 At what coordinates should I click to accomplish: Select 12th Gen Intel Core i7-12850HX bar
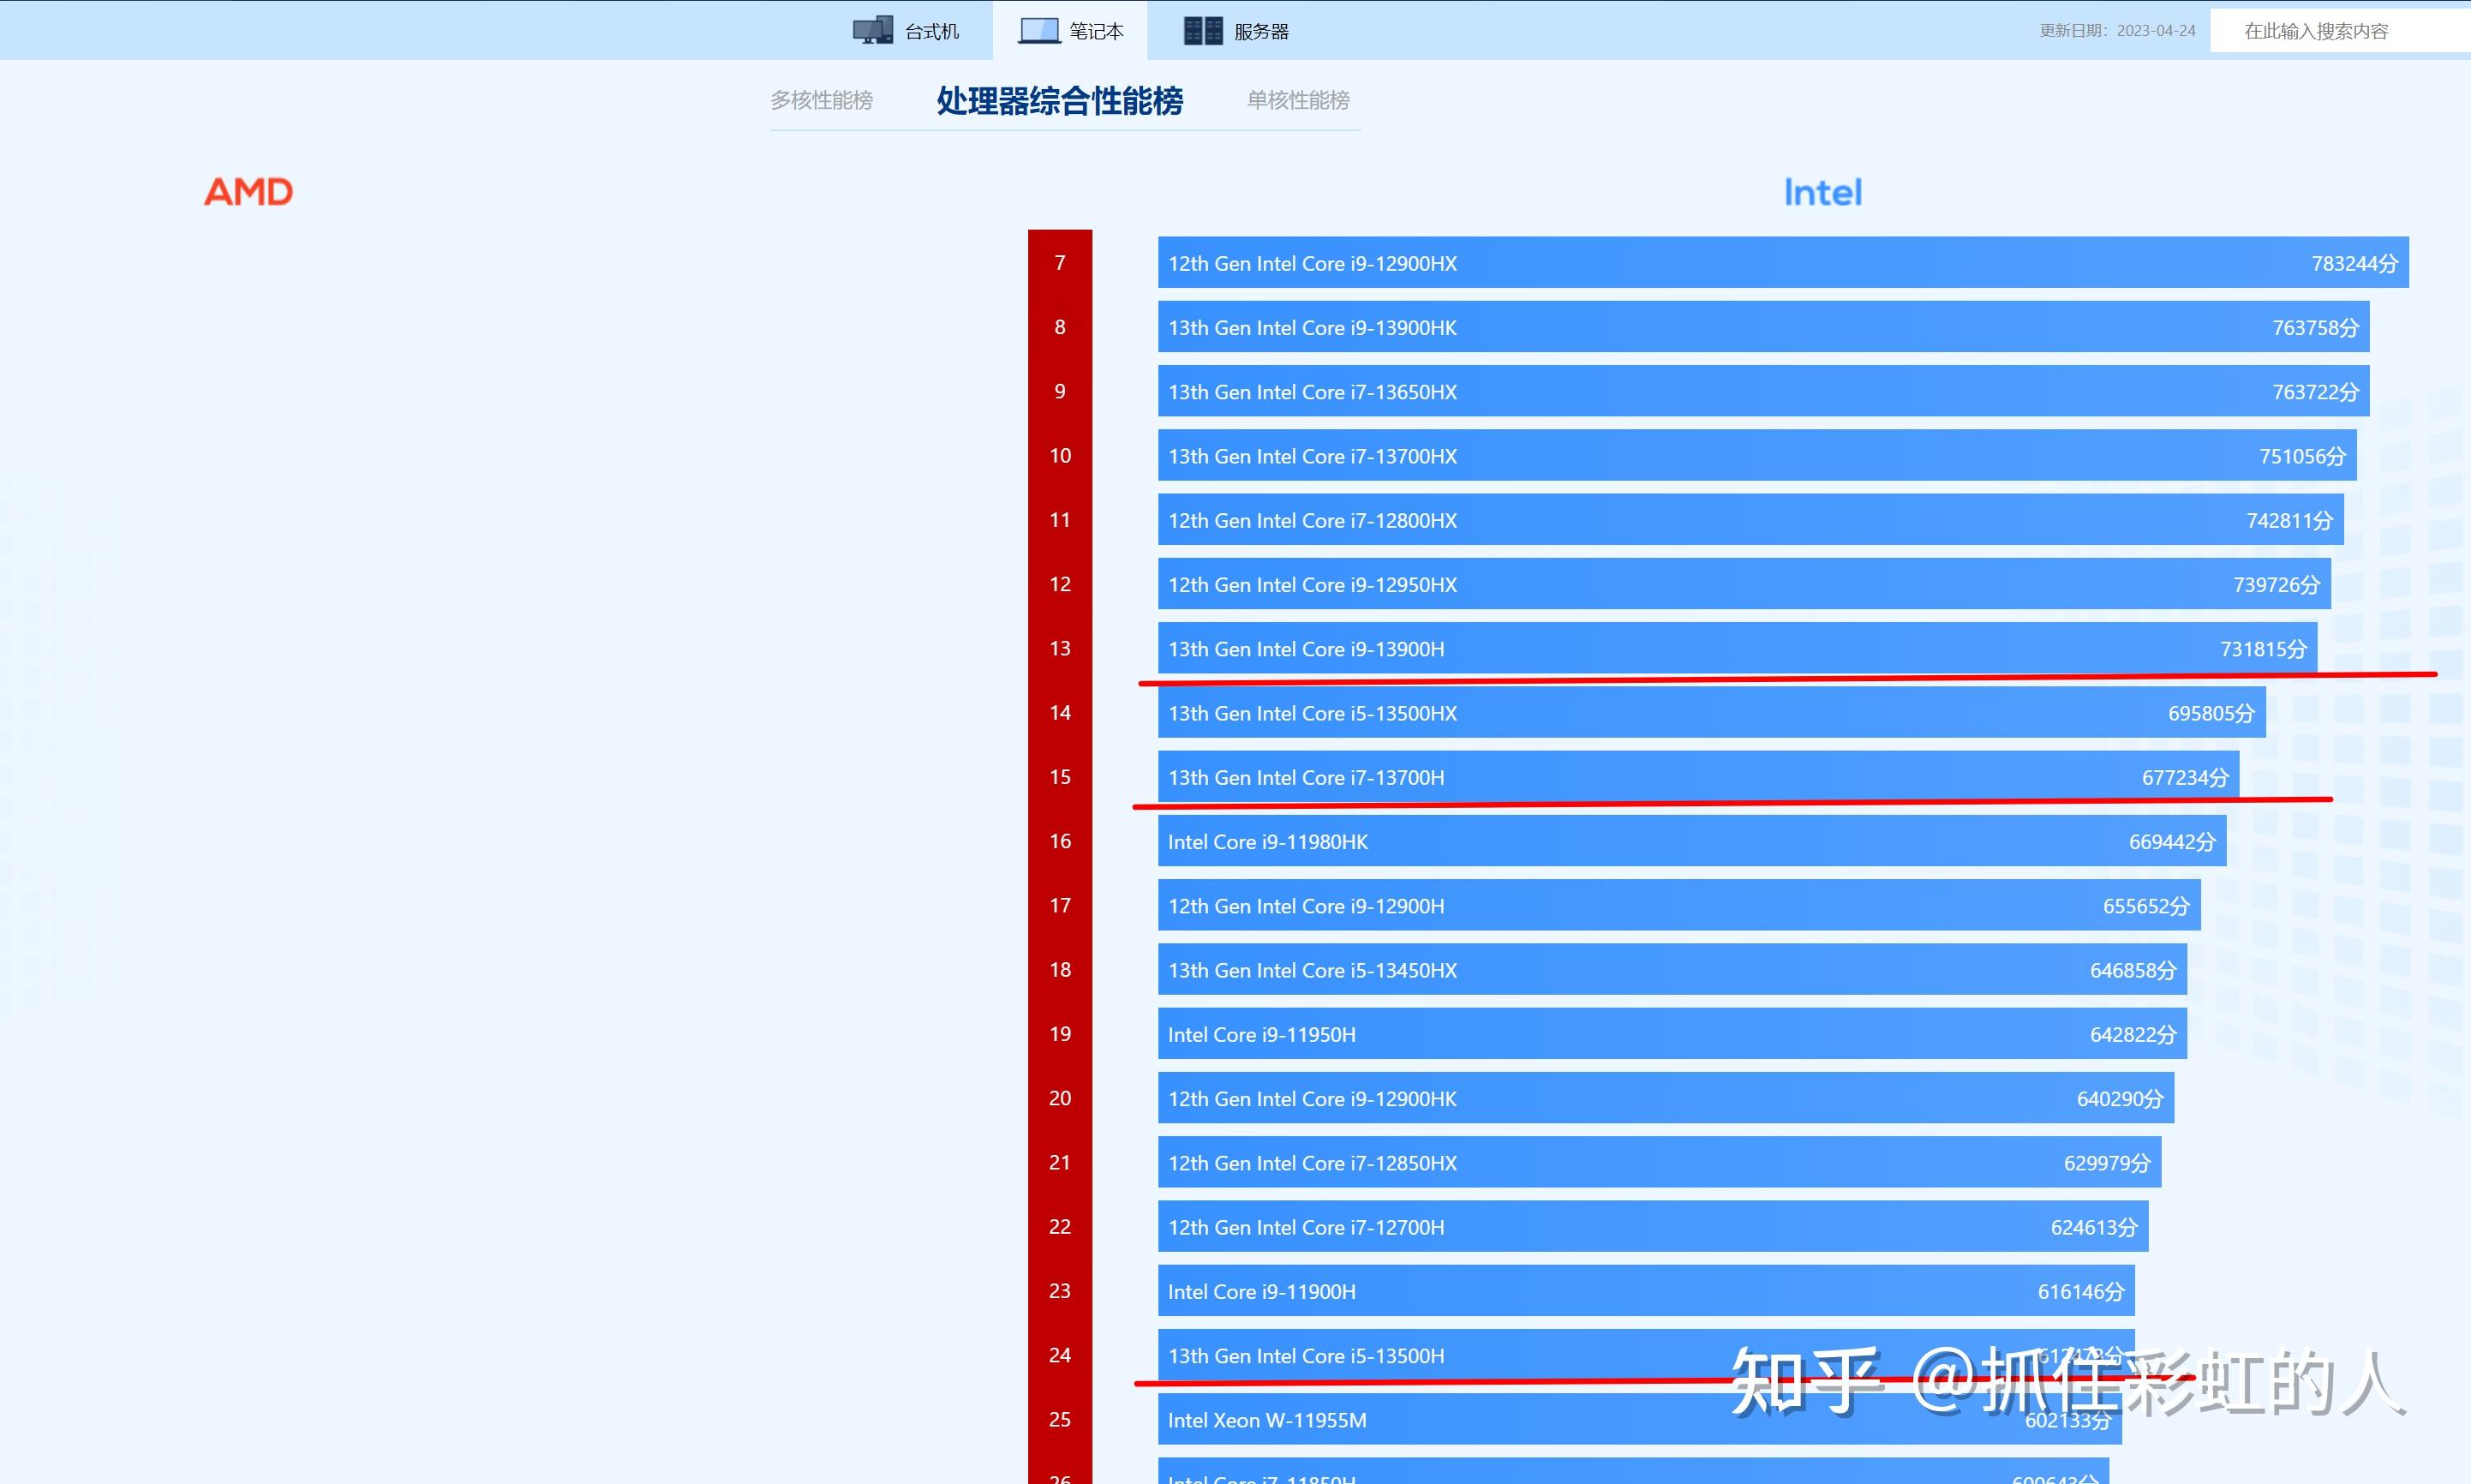(1659, 1162)
